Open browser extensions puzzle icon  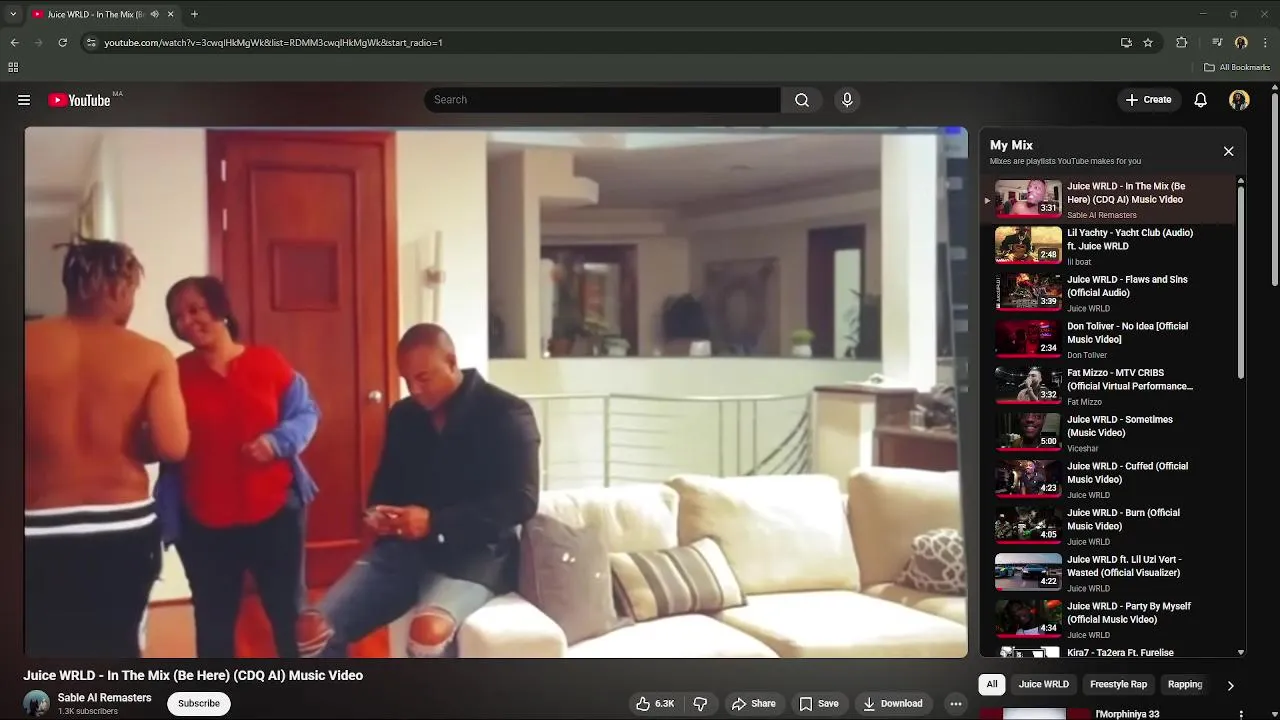tap(1182, 43)
